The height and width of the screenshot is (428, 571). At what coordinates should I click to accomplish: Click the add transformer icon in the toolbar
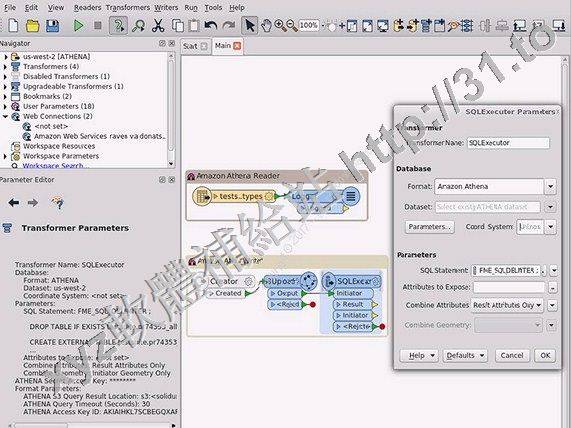[x=426, y=26]
